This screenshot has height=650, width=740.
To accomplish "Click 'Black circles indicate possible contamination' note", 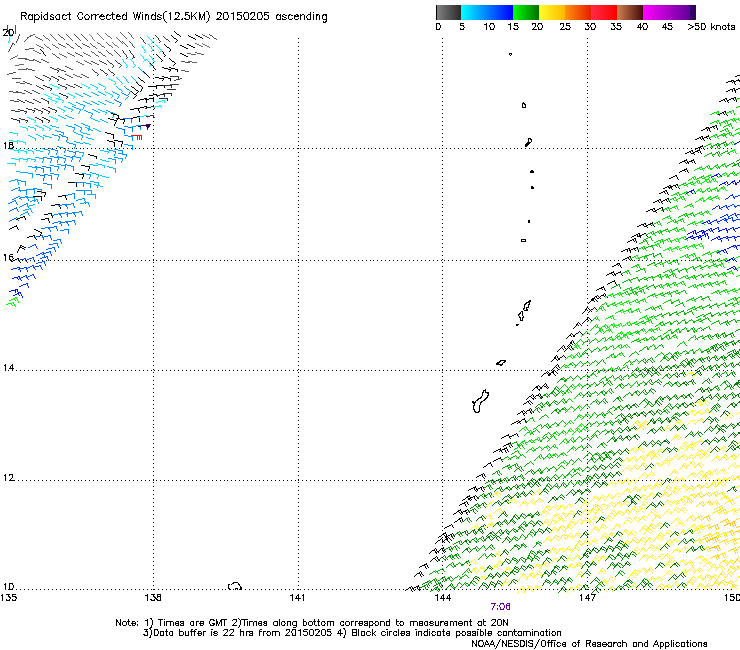I will (456, 633).
